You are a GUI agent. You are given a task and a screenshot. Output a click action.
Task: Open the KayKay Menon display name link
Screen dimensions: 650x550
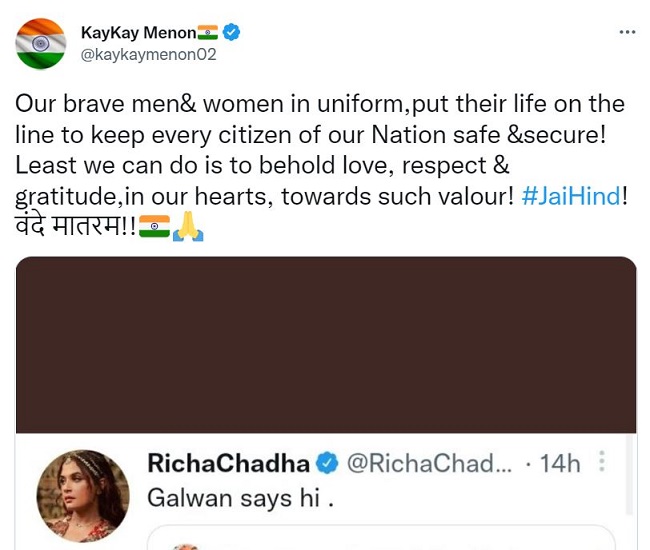138,33
